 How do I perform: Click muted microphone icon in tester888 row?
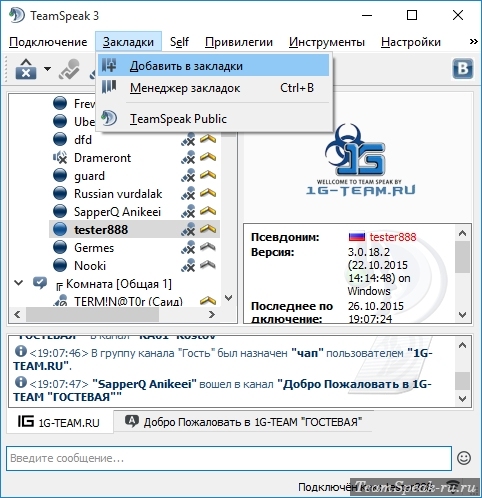[x=188, y=230]
